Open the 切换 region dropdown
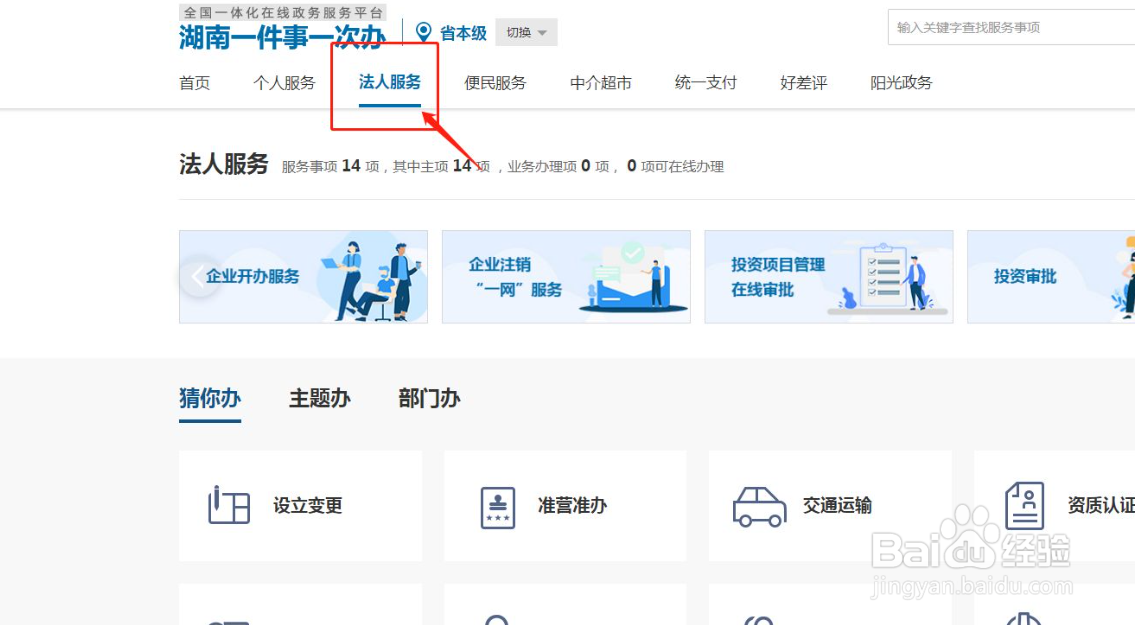 coord(526,33)
